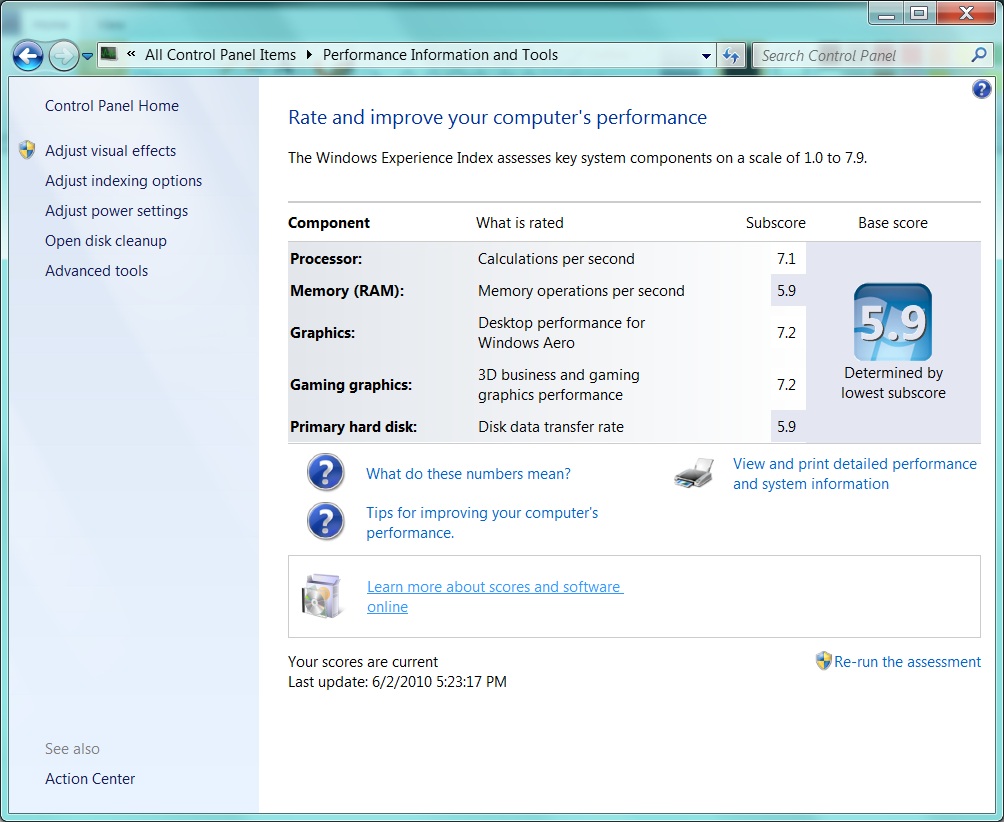Click shield icon beside Re-run the assessment
The width and height of the screenshot is (1004, 822).
click(x=823, y=661)
